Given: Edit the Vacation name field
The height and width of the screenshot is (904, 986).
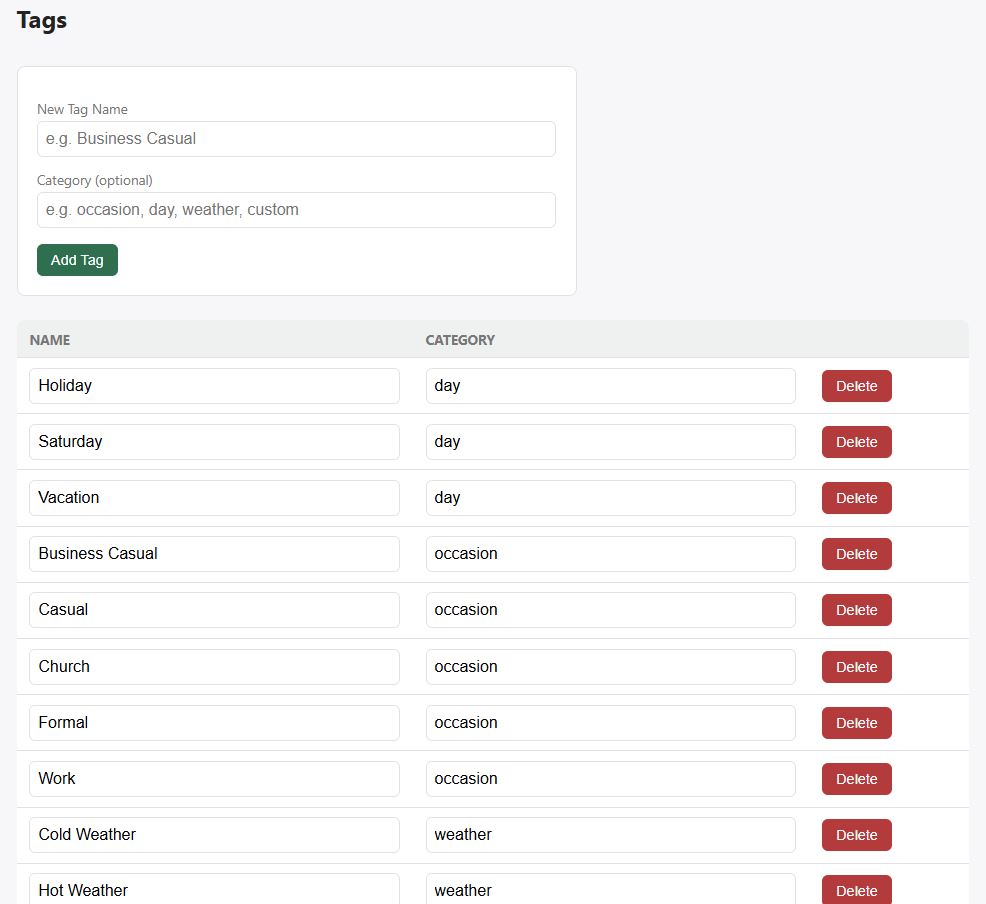Looking at the screenshot, I should [x=214, y=498].
